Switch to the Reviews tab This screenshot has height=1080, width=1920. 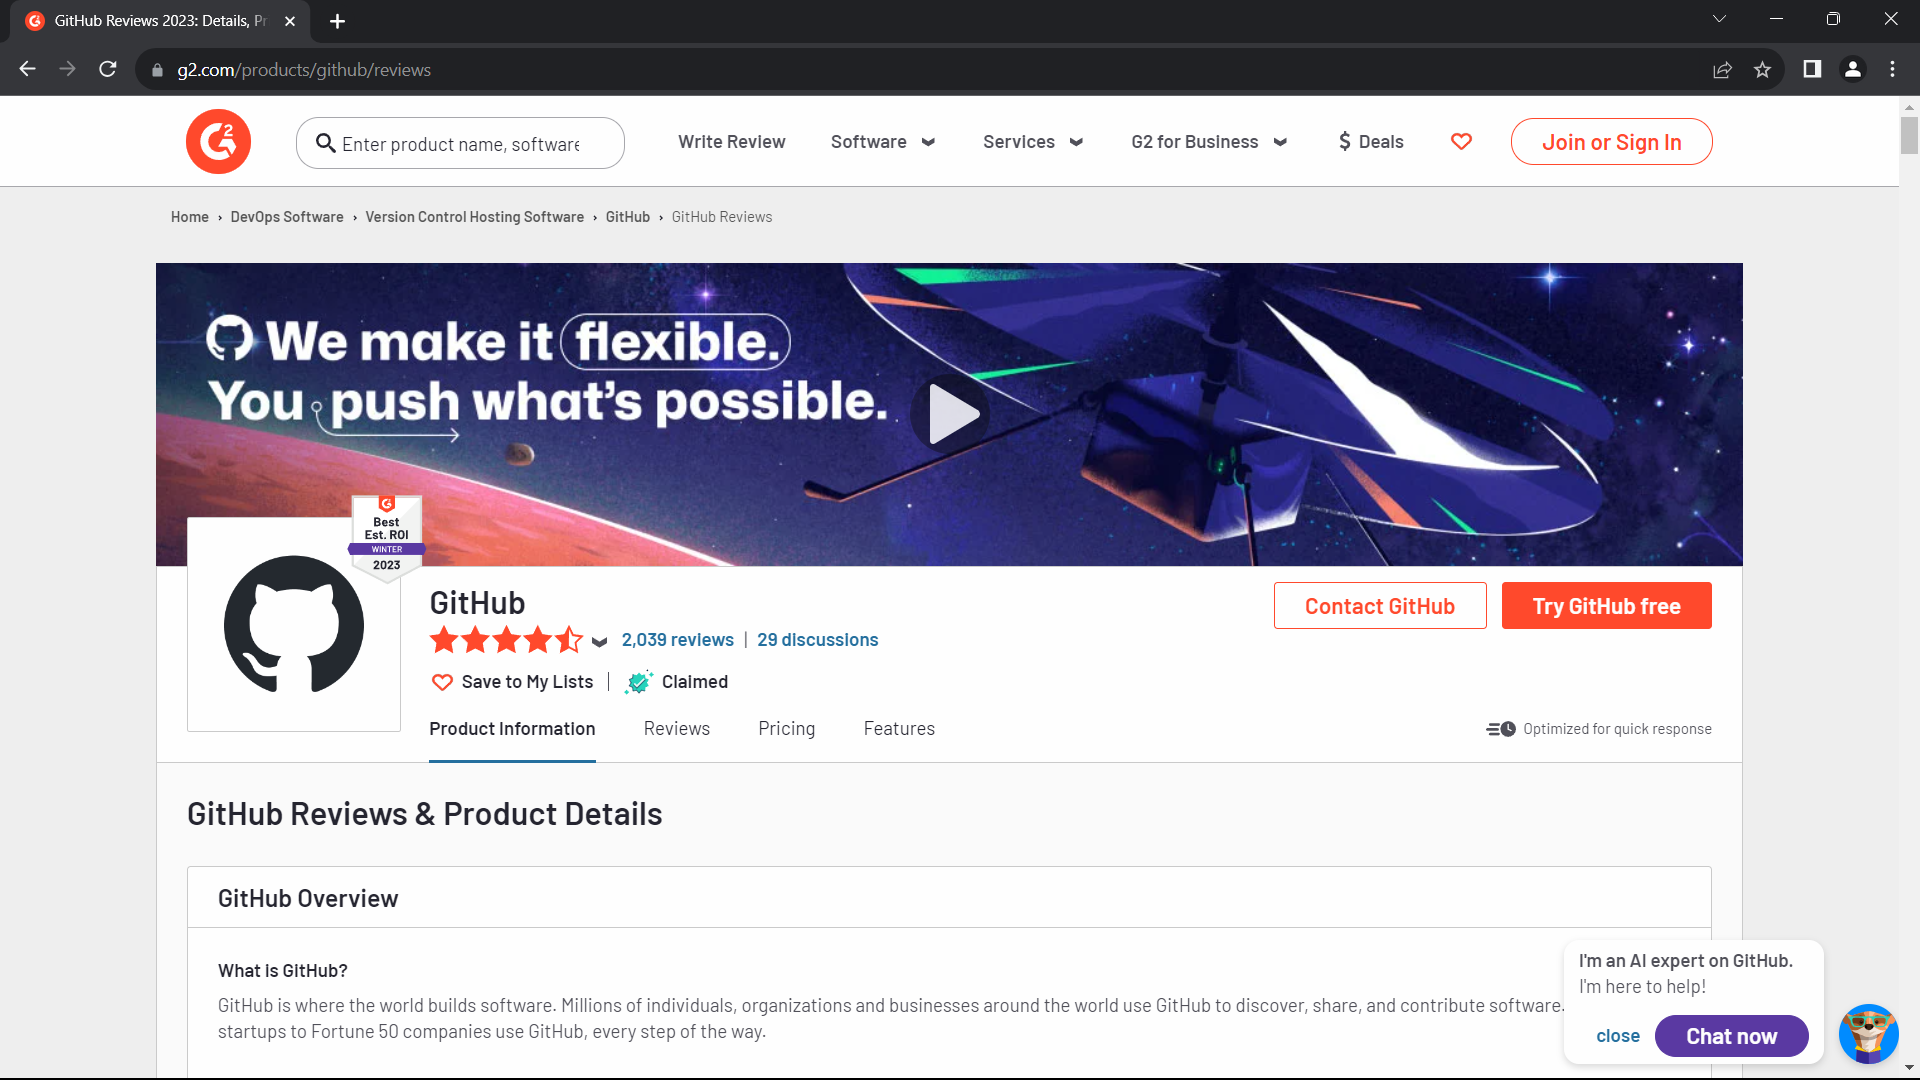pos(676,729)
